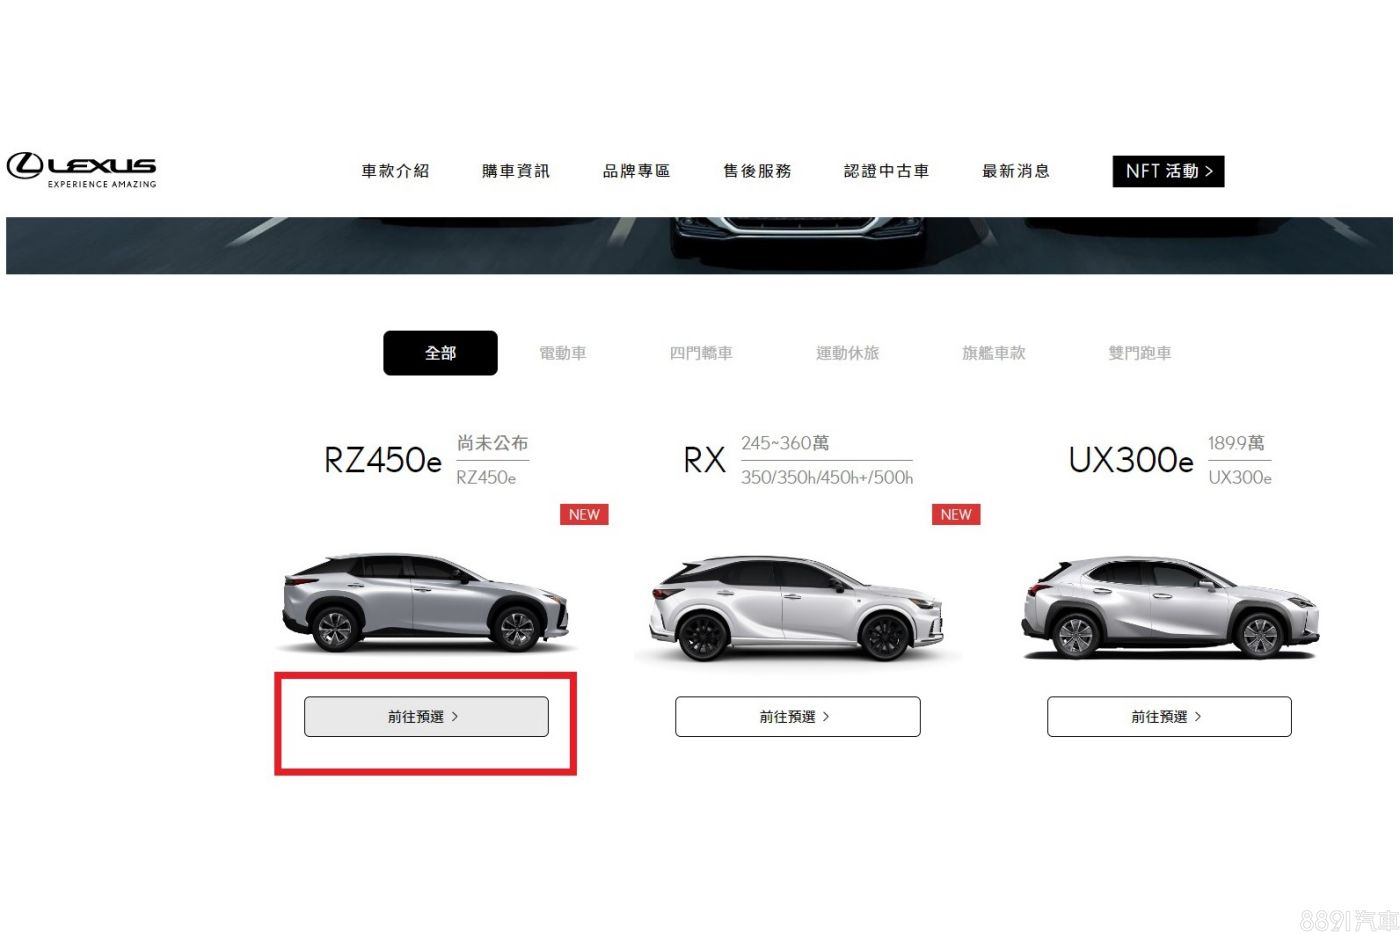The image size is (1400, 933).
Task: Open the 購車資訊 menu
Action: (x=516, y=171)
